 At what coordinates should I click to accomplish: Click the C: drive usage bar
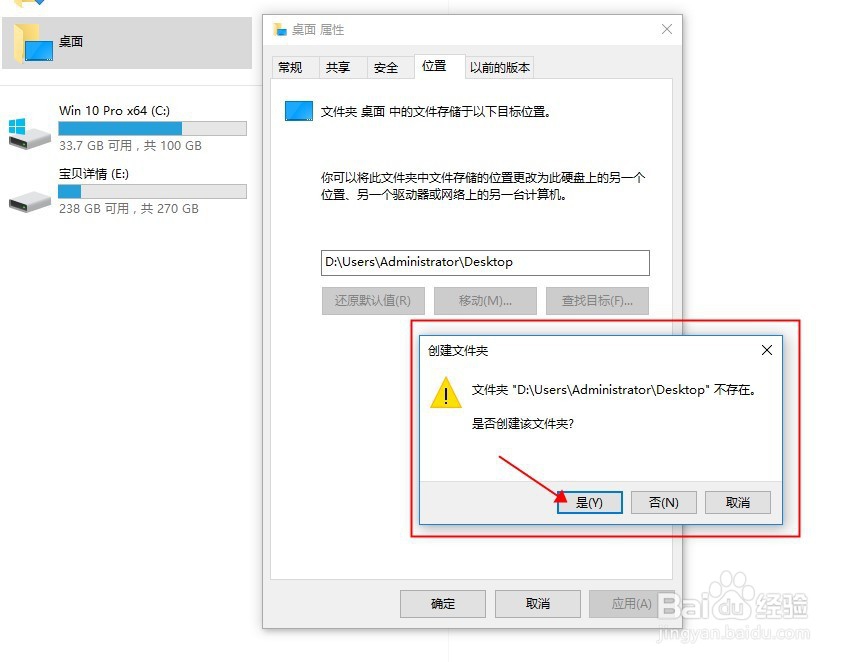click(x=152, y=128)
